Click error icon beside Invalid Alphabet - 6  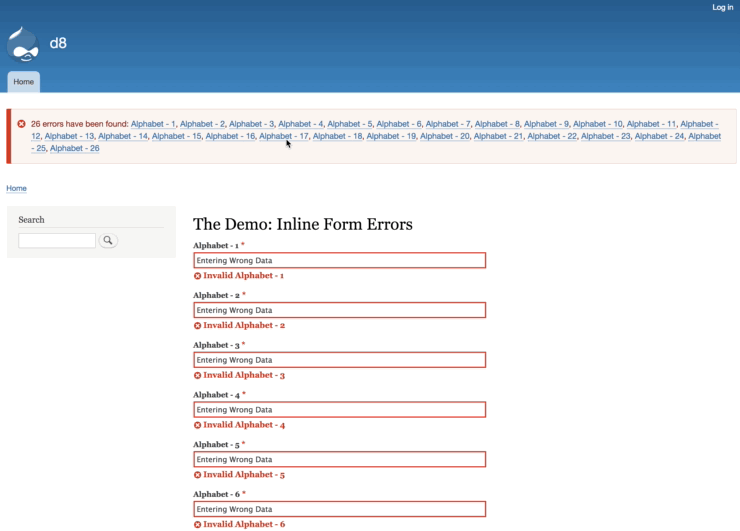point(197,524)
